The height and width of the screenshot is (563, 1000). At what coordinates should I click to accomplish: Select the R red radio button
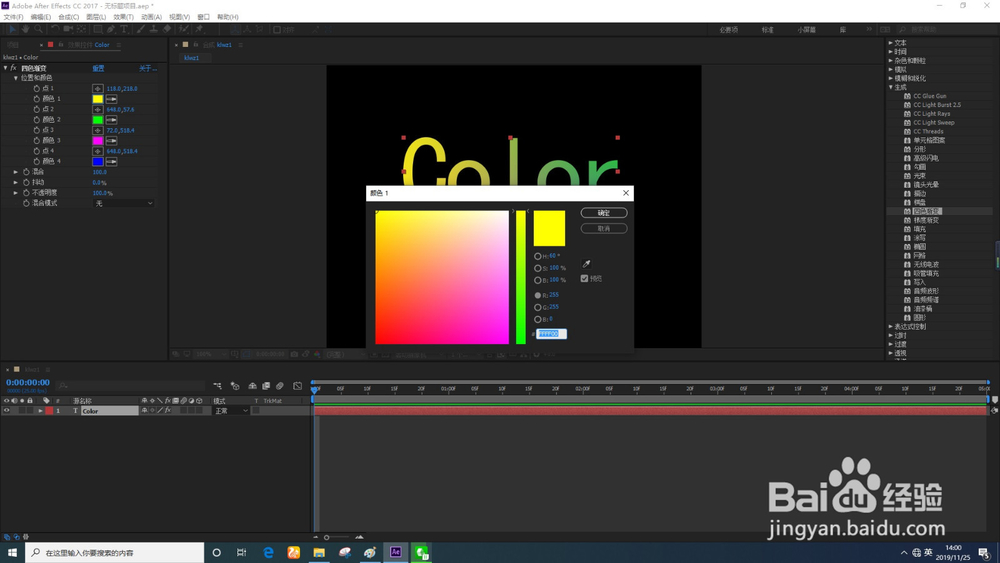[538, 295]
